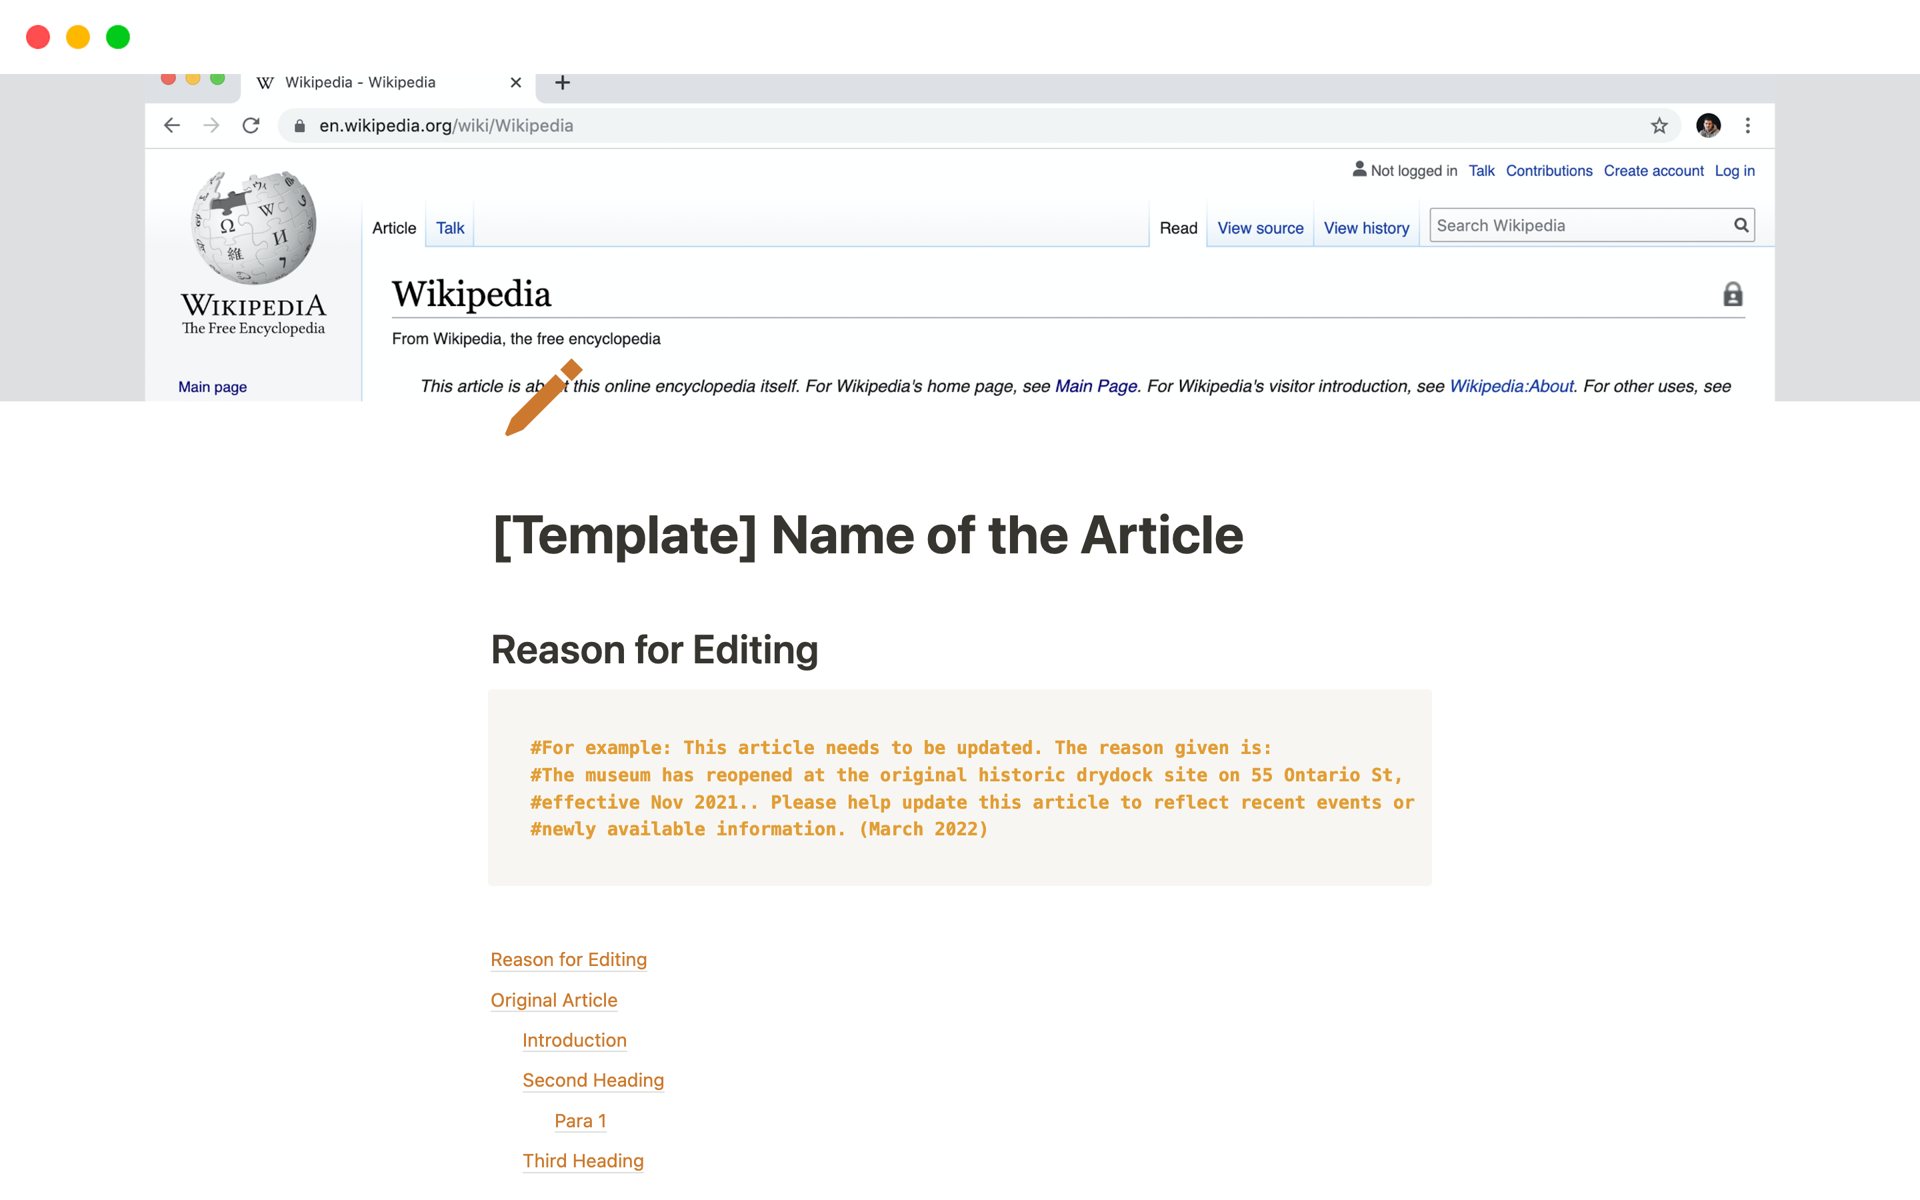The height and width of the screenshot is (1200, 1920).
Task: Expand the Second Heading section
Action: [593, 1080]
